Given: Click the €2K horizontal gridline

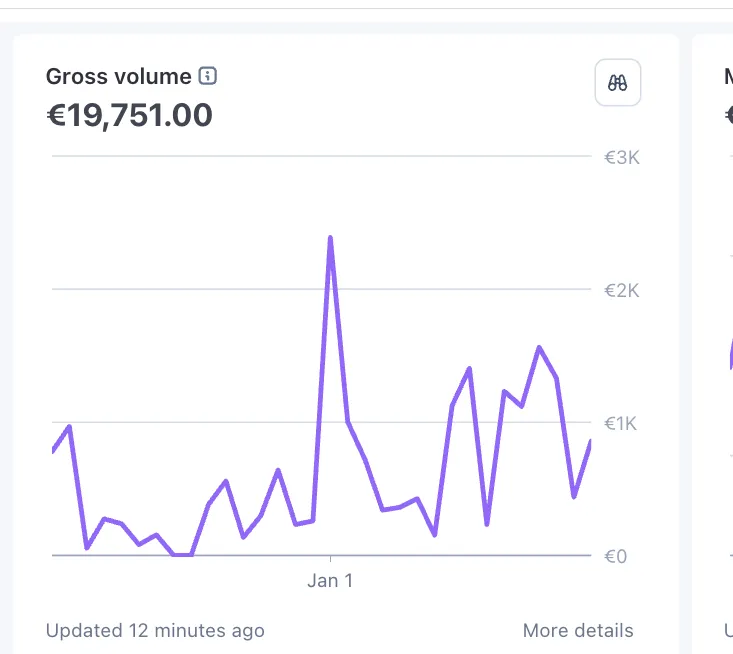Looking at the screenshot, I should [x=200, y=289].
